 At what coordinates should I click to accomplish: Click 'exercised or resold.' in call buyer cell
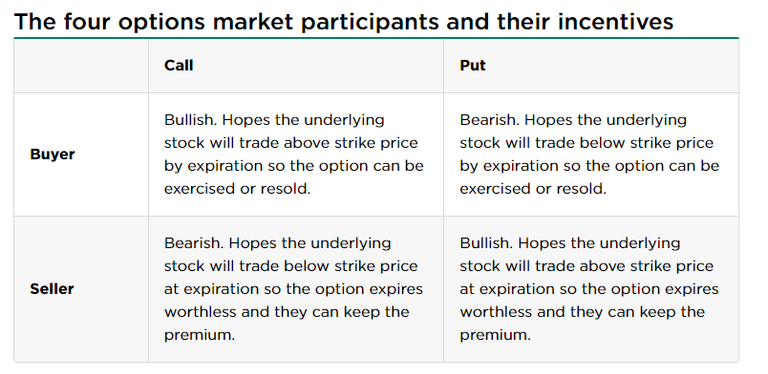tap(238, 188)
